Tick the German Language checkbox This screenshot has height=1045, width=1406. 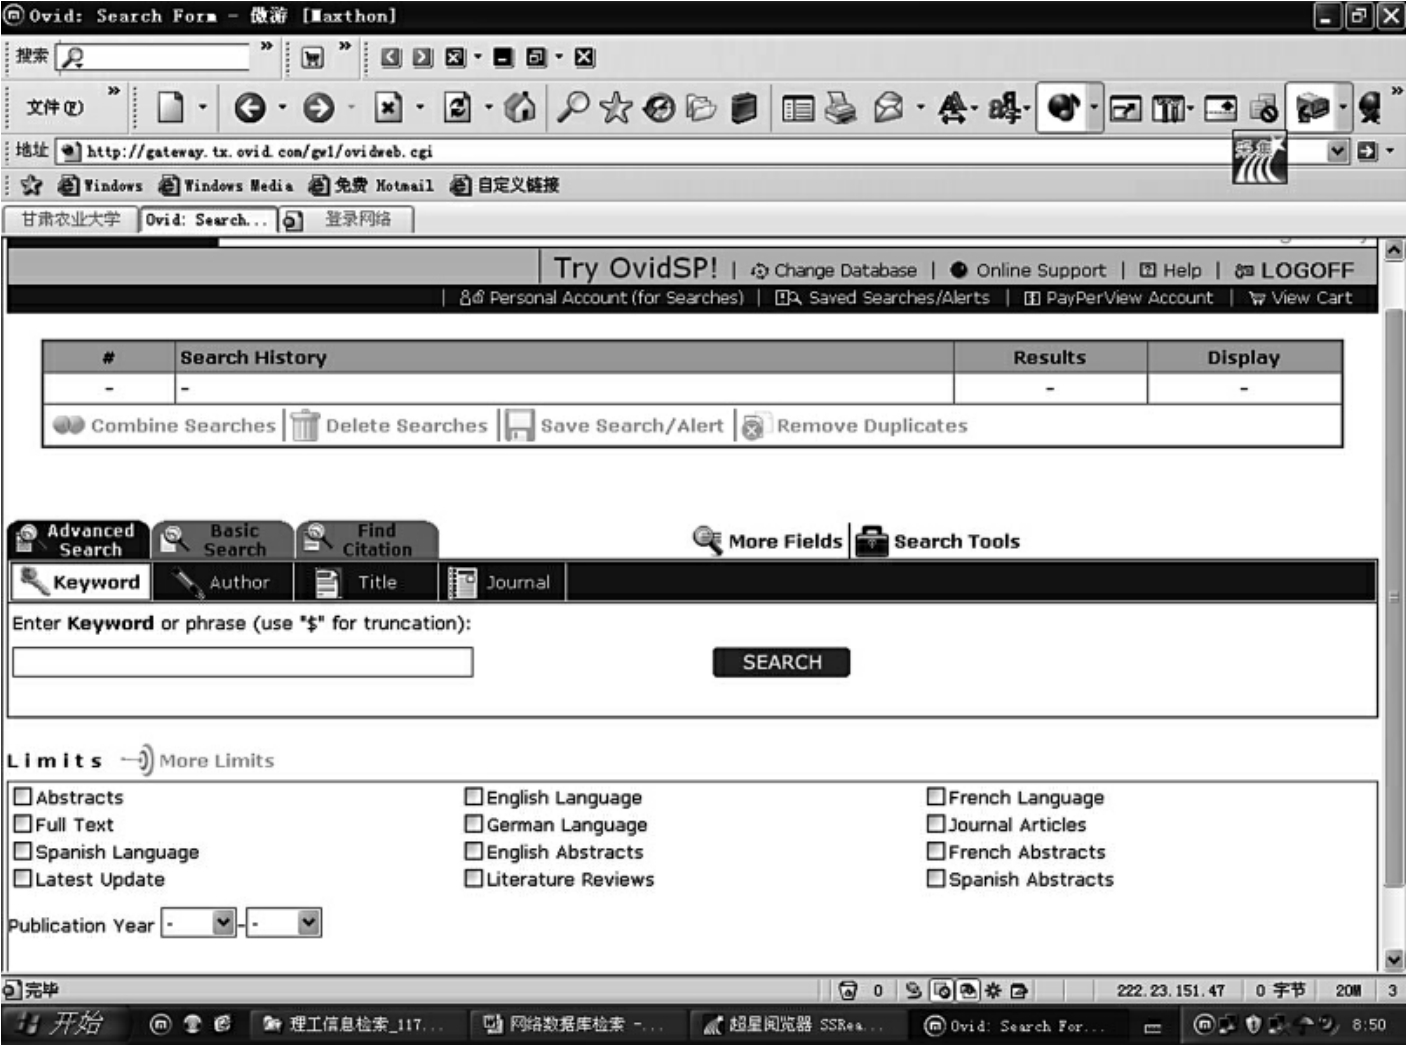click(x=474, y=824)
